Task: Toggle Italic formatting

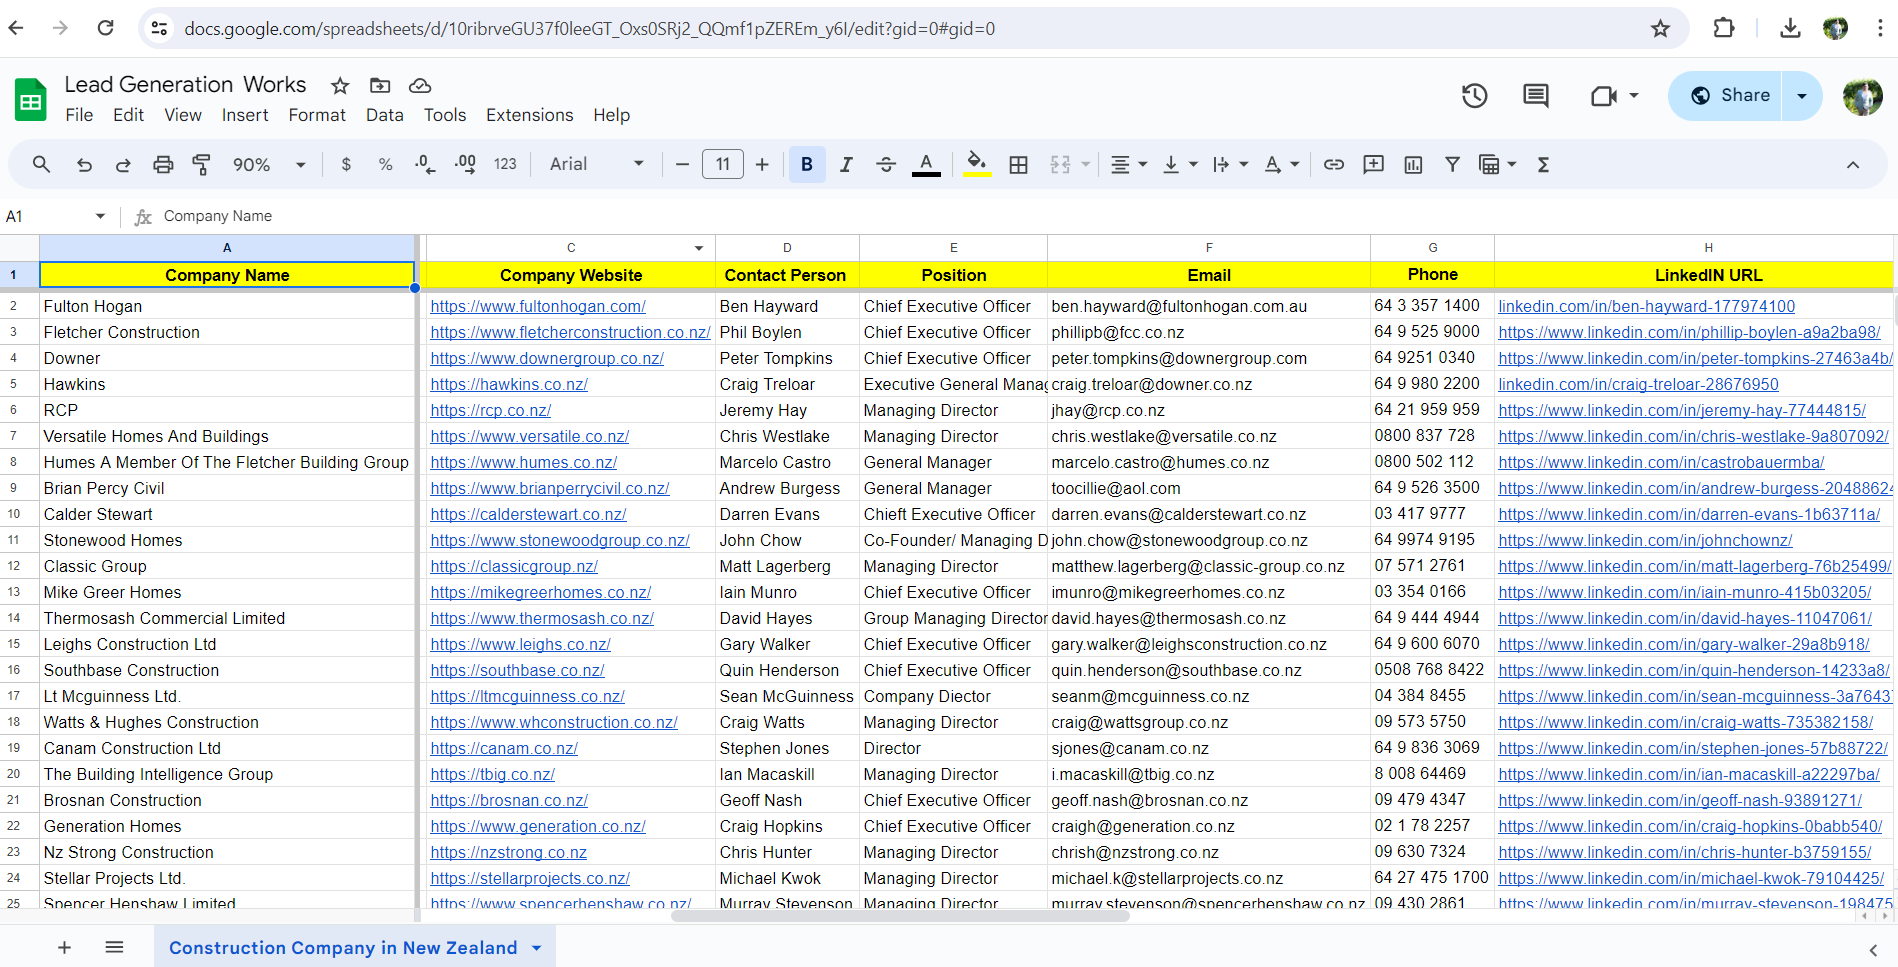Action: point(846,165)
